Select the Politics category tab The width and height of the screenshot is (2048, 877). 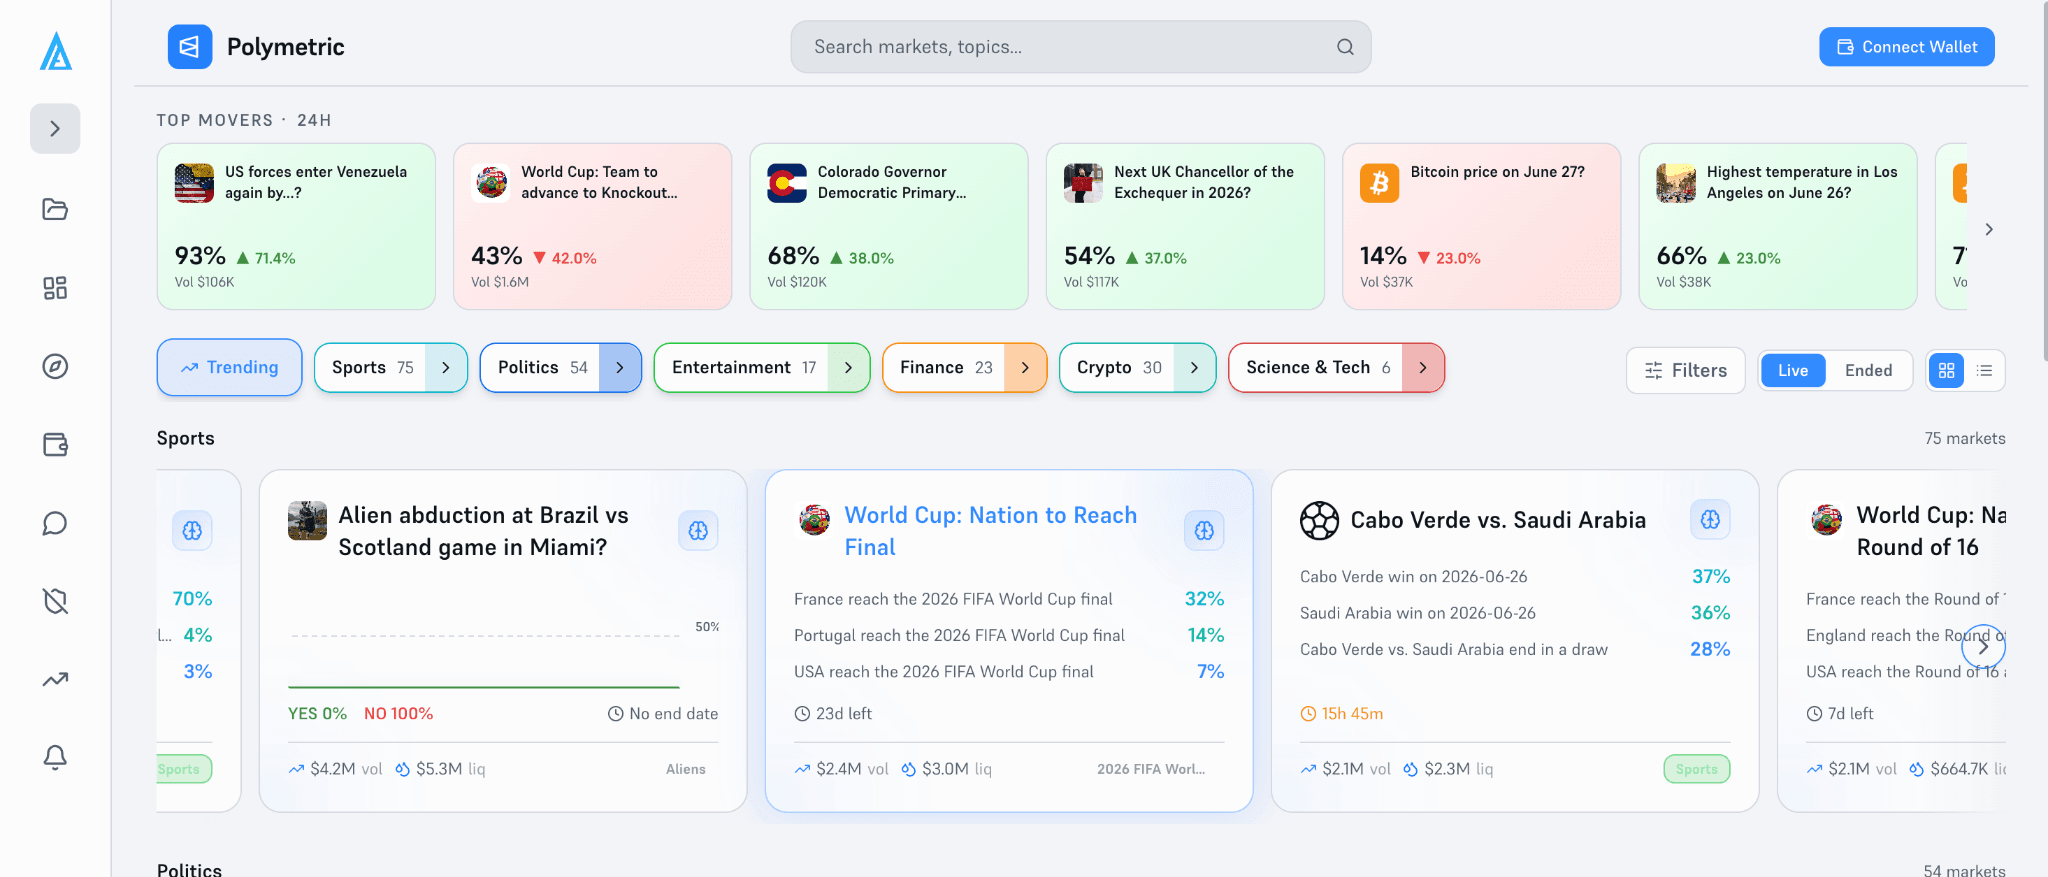[x=541, y=367]
